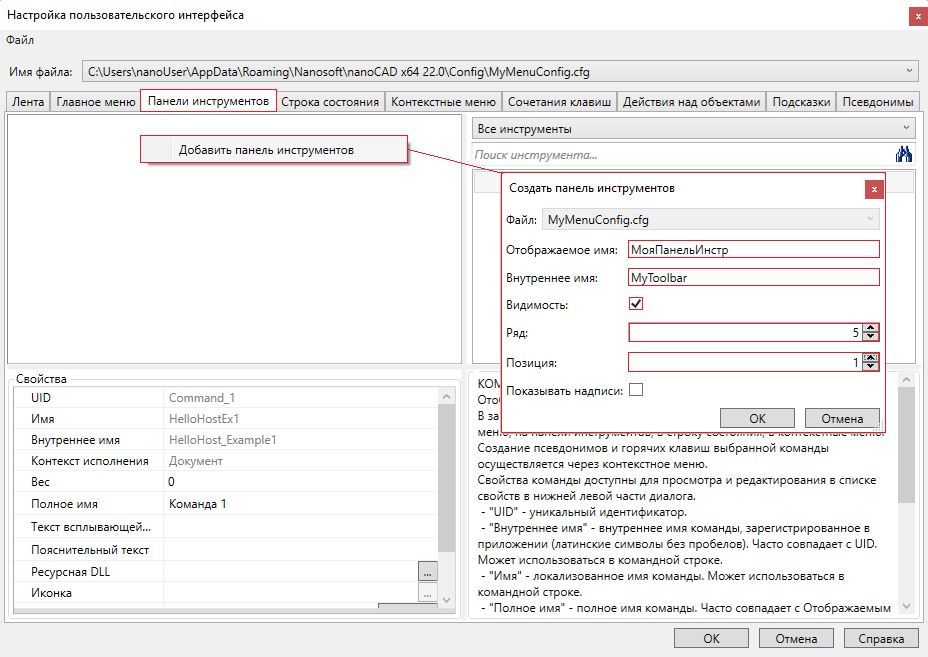Click the binoculars search icon
928x657 pixels.
point(904,154)
